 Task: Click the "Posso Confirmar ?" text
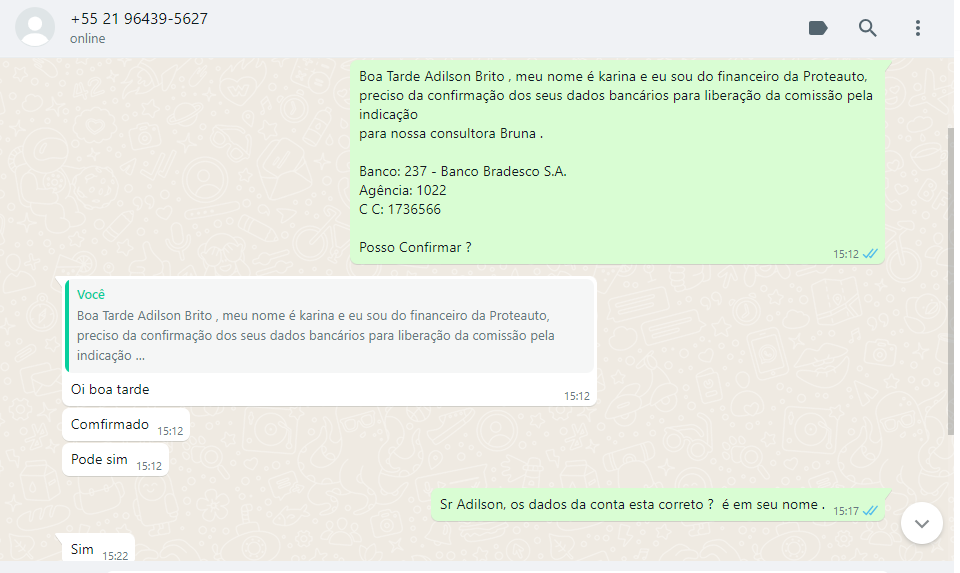tap(415, 247)
